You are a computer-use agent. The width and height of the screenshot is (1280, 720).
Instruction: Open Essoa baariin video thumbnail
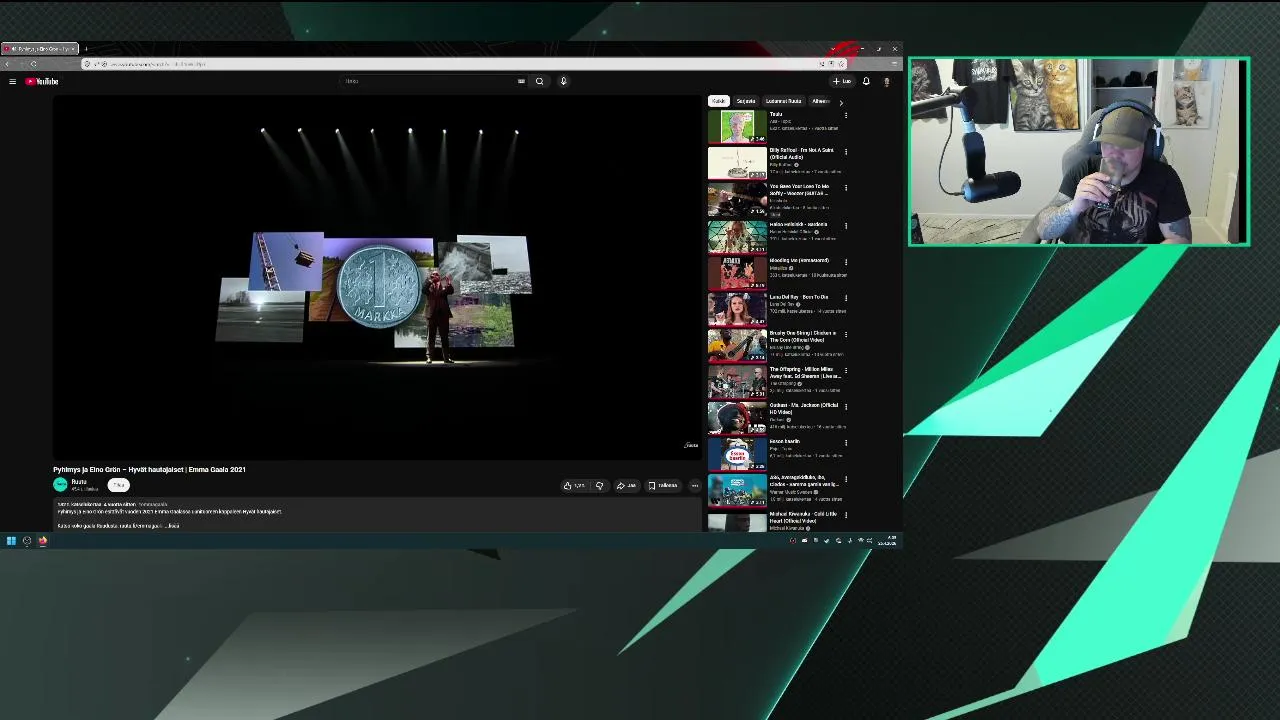pyautogui.click(x=737, y=454)
